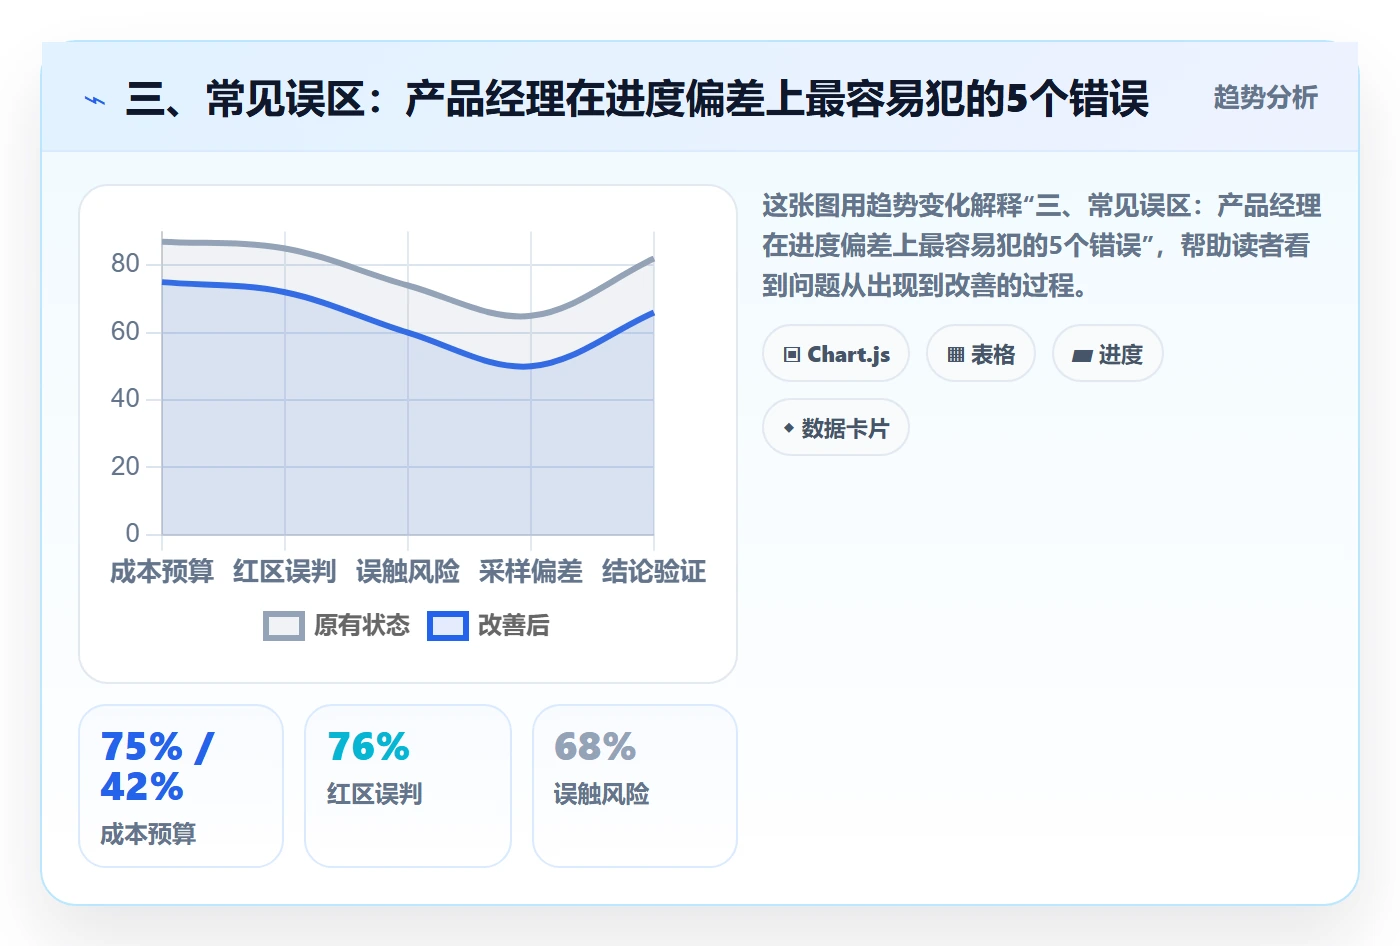This screenshot has height=946, width=1400.
Task: Toggle the 改善后 legend item
Action: (488, 625)
